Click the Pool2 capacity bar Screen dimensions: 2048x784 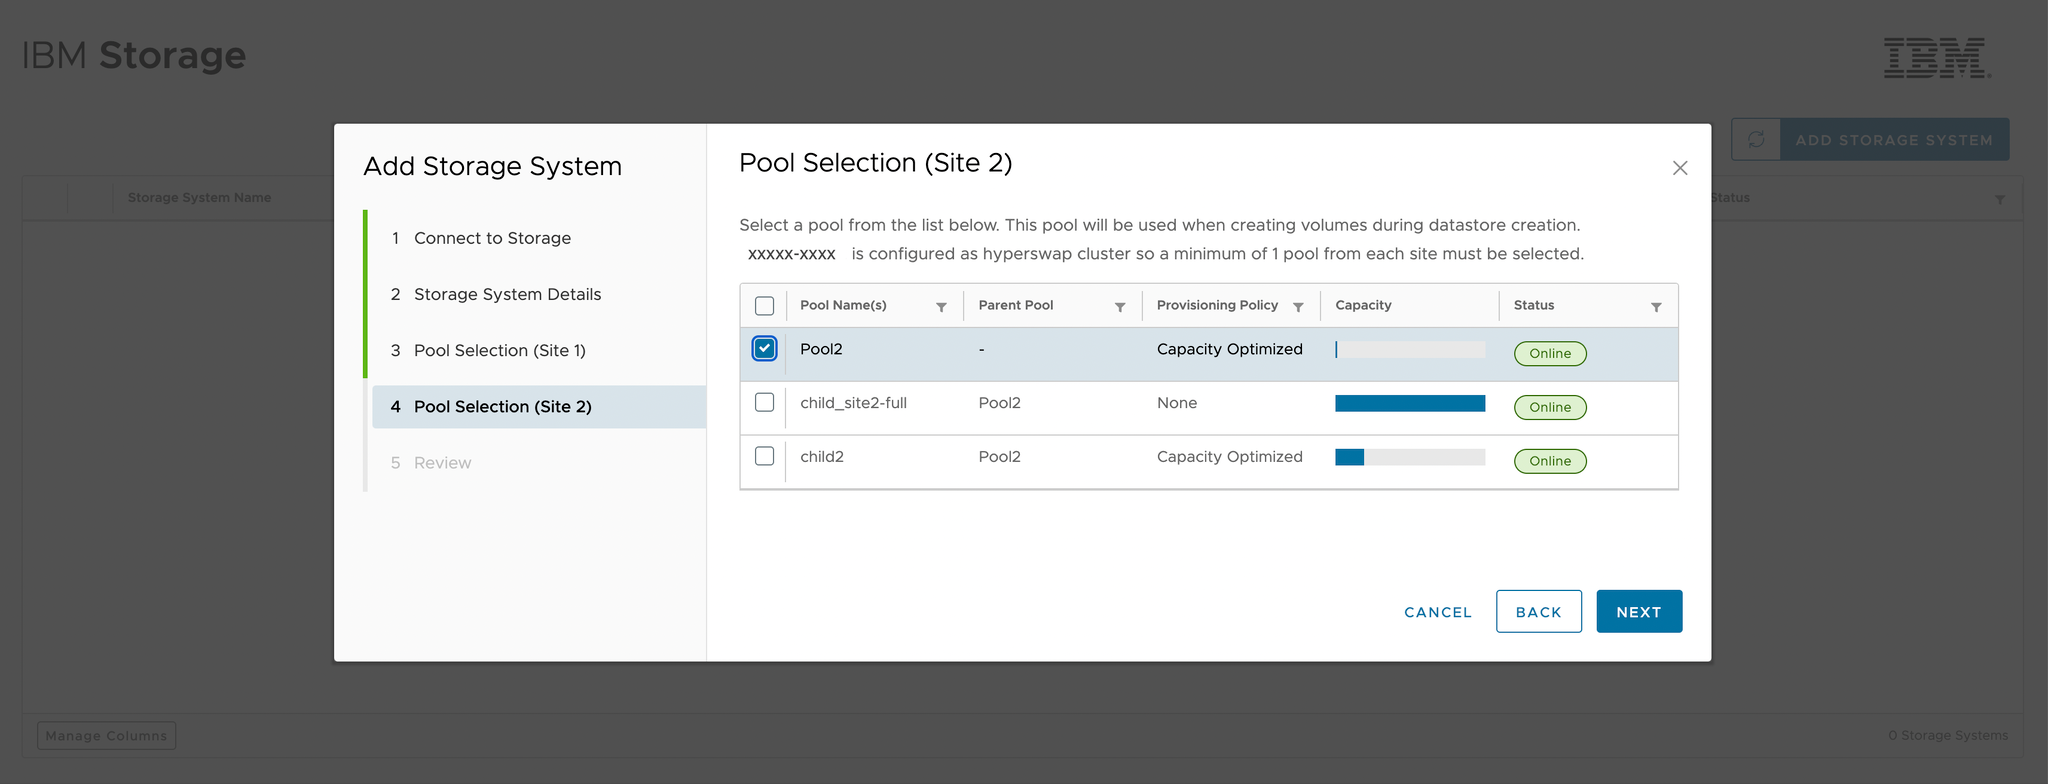[1410, 349]
